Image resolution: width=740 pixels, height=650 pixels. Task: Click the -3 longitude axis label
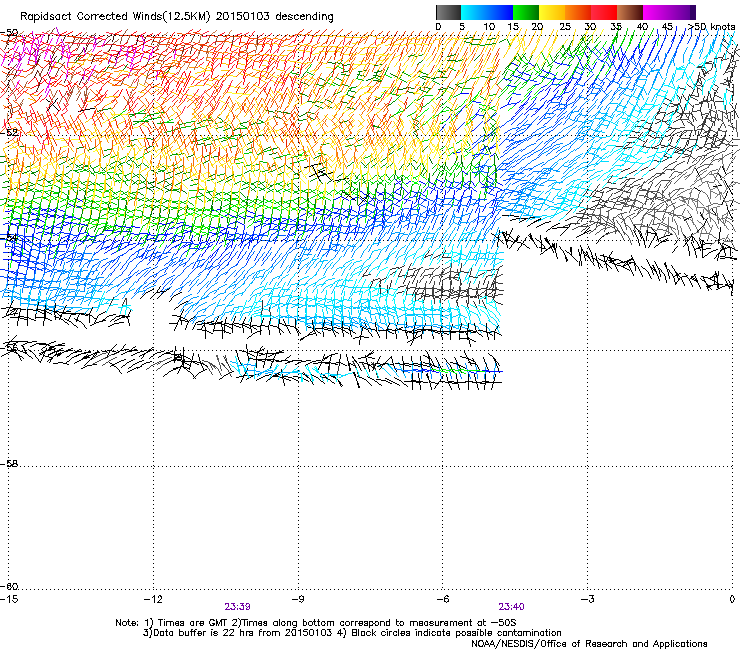pyautogui.click(x=588, y=599)
